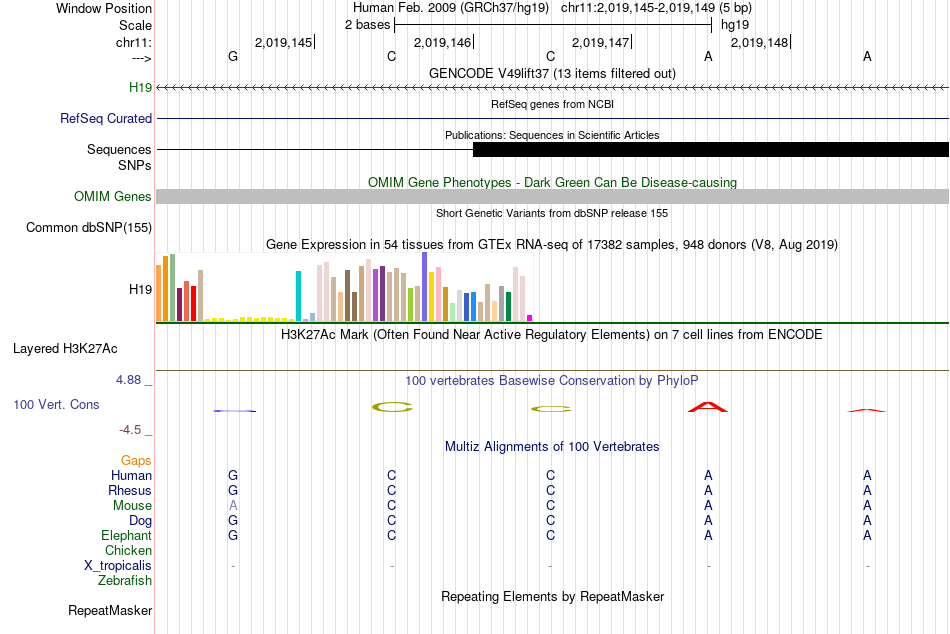Click the H3K27Ac Mark track title
950x634 pixels.
pos(552,335)
